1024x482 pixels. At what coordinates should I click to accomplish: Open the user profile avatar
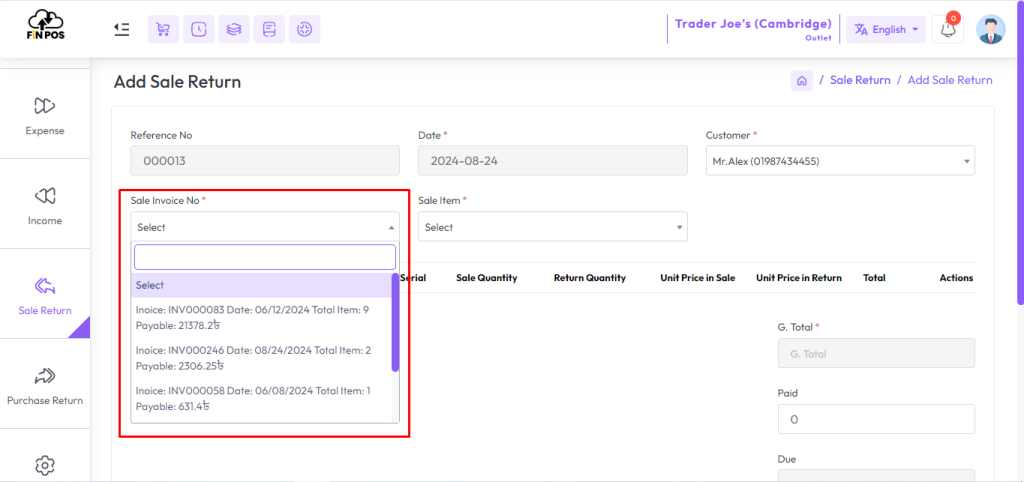[x=991, y=29]
